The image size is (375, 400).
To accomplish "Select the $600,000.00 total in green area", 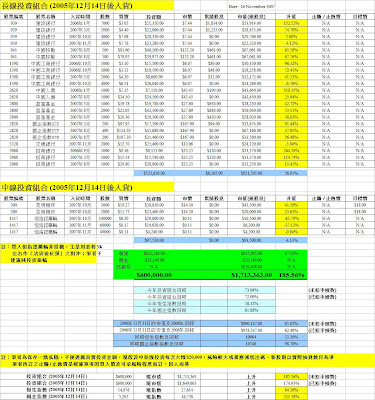I will click(154, 275).
